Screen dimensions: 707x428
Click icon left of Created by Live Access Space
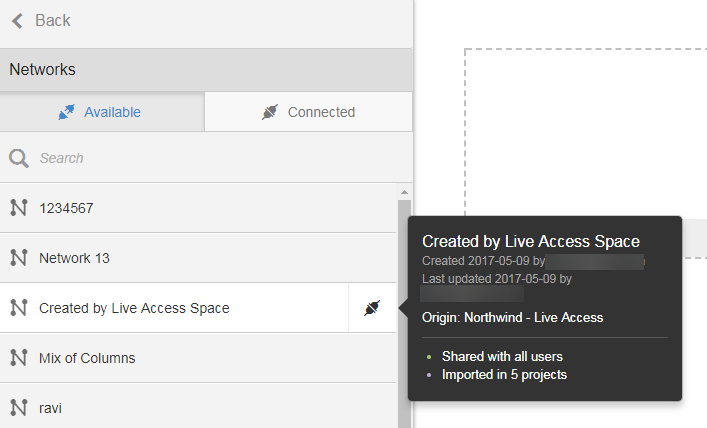click(18, 308)
